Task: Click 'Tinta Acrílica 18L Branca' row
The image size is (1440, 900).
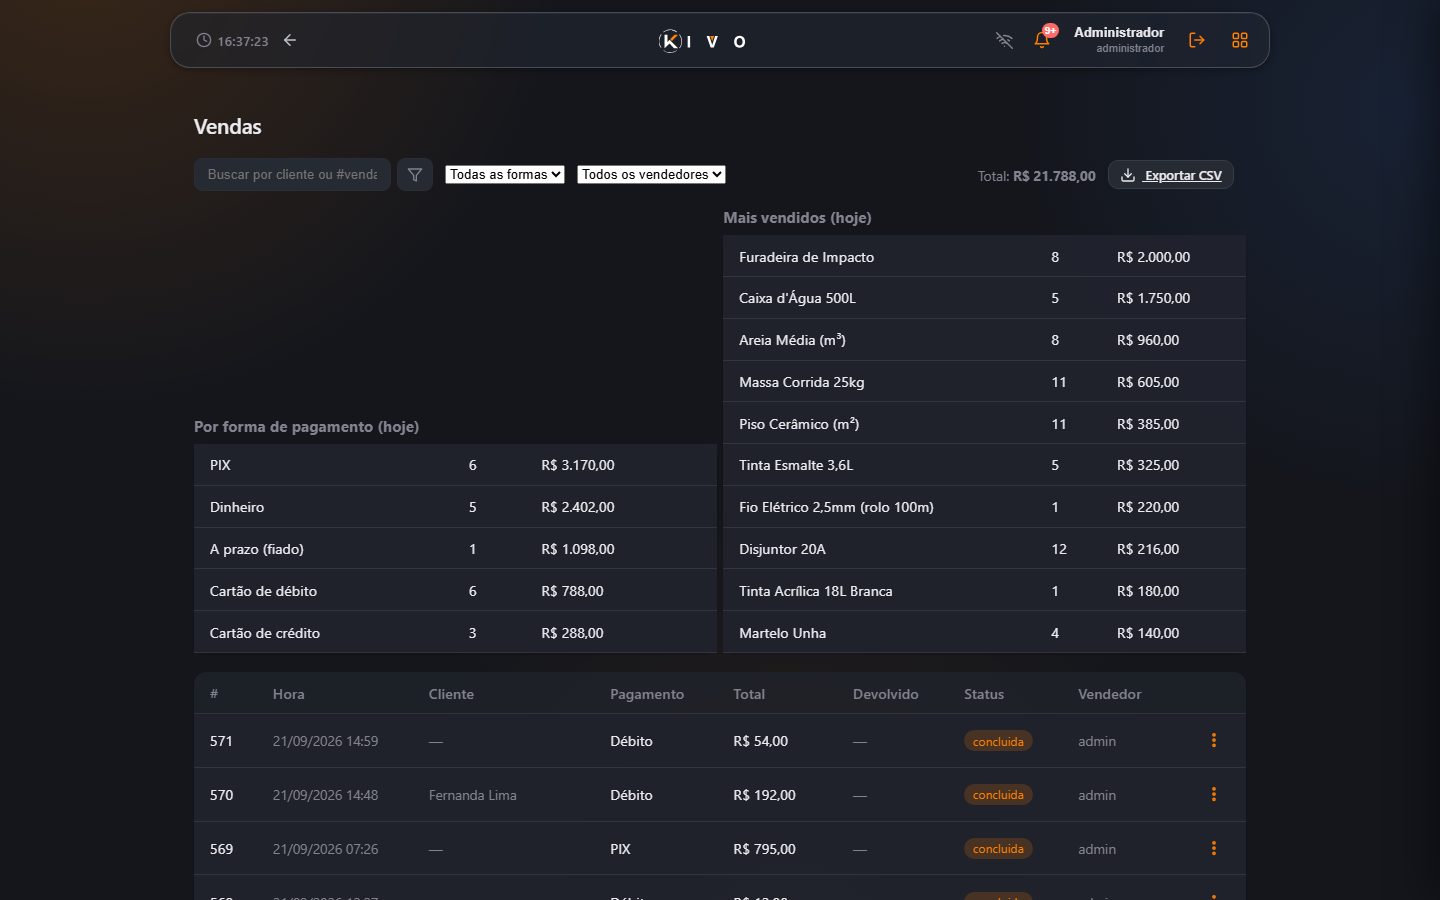Action: pyautogui.click(x=984, y=591)
